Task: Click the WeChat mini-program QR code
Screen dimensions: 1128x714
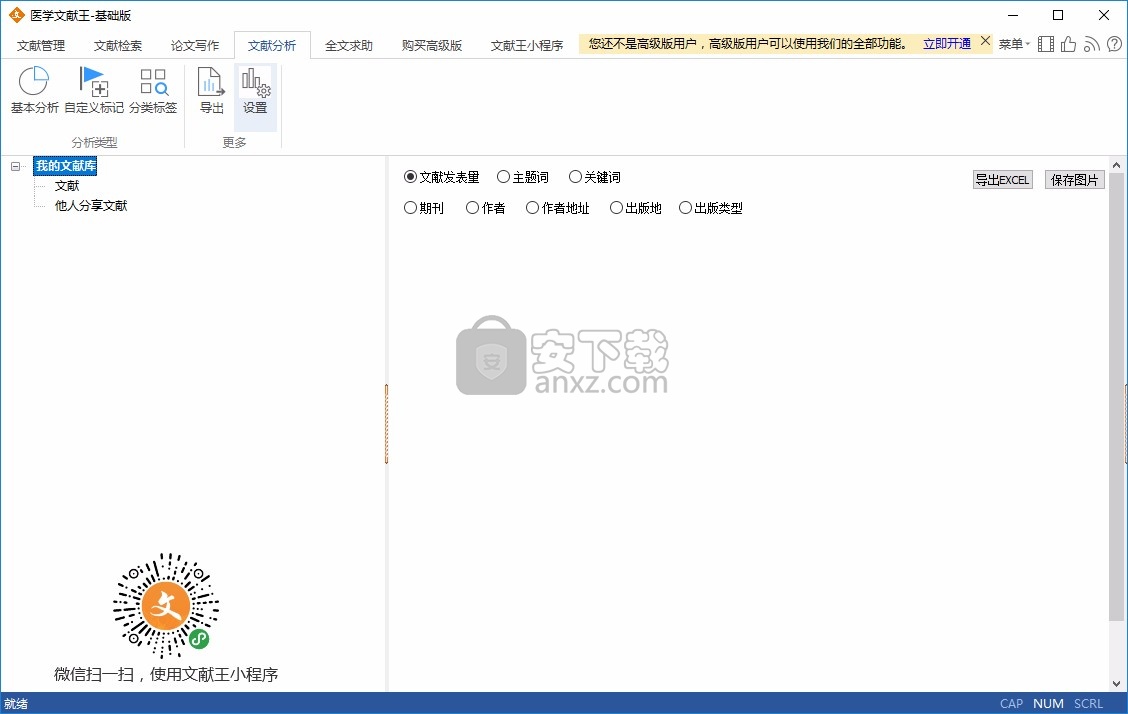Action: coord(165,605)
